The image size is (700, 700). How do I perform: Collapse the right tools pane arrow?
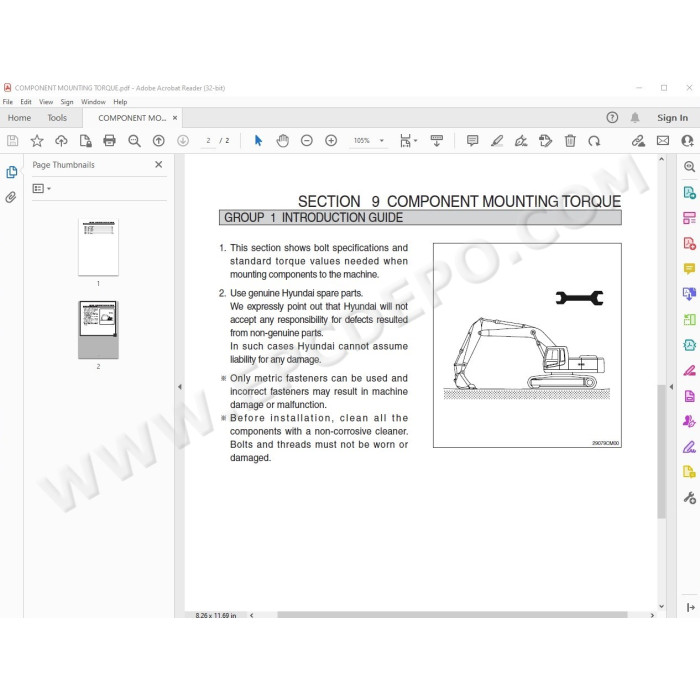pyautogui.click(x=671, y=387)
